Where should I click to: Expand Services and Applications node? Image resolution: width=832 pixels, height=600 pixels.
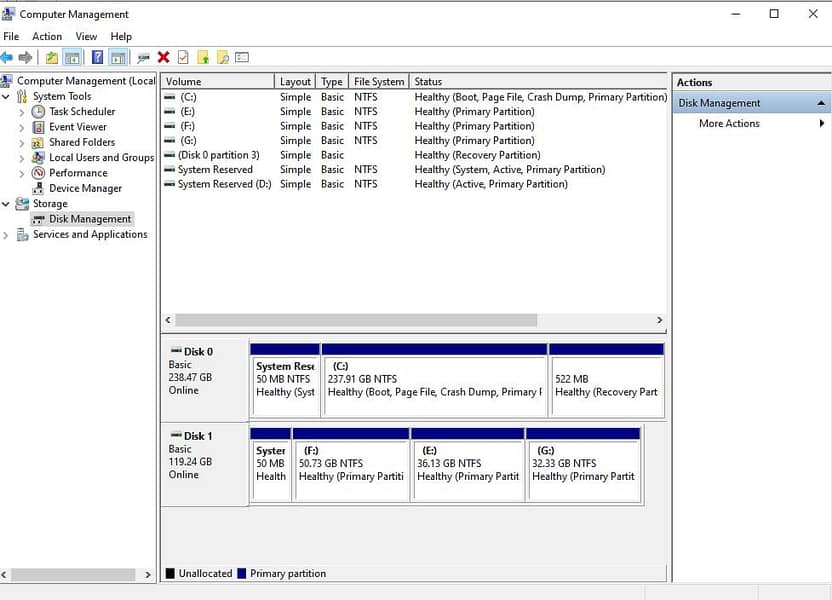tap(6, 235)
